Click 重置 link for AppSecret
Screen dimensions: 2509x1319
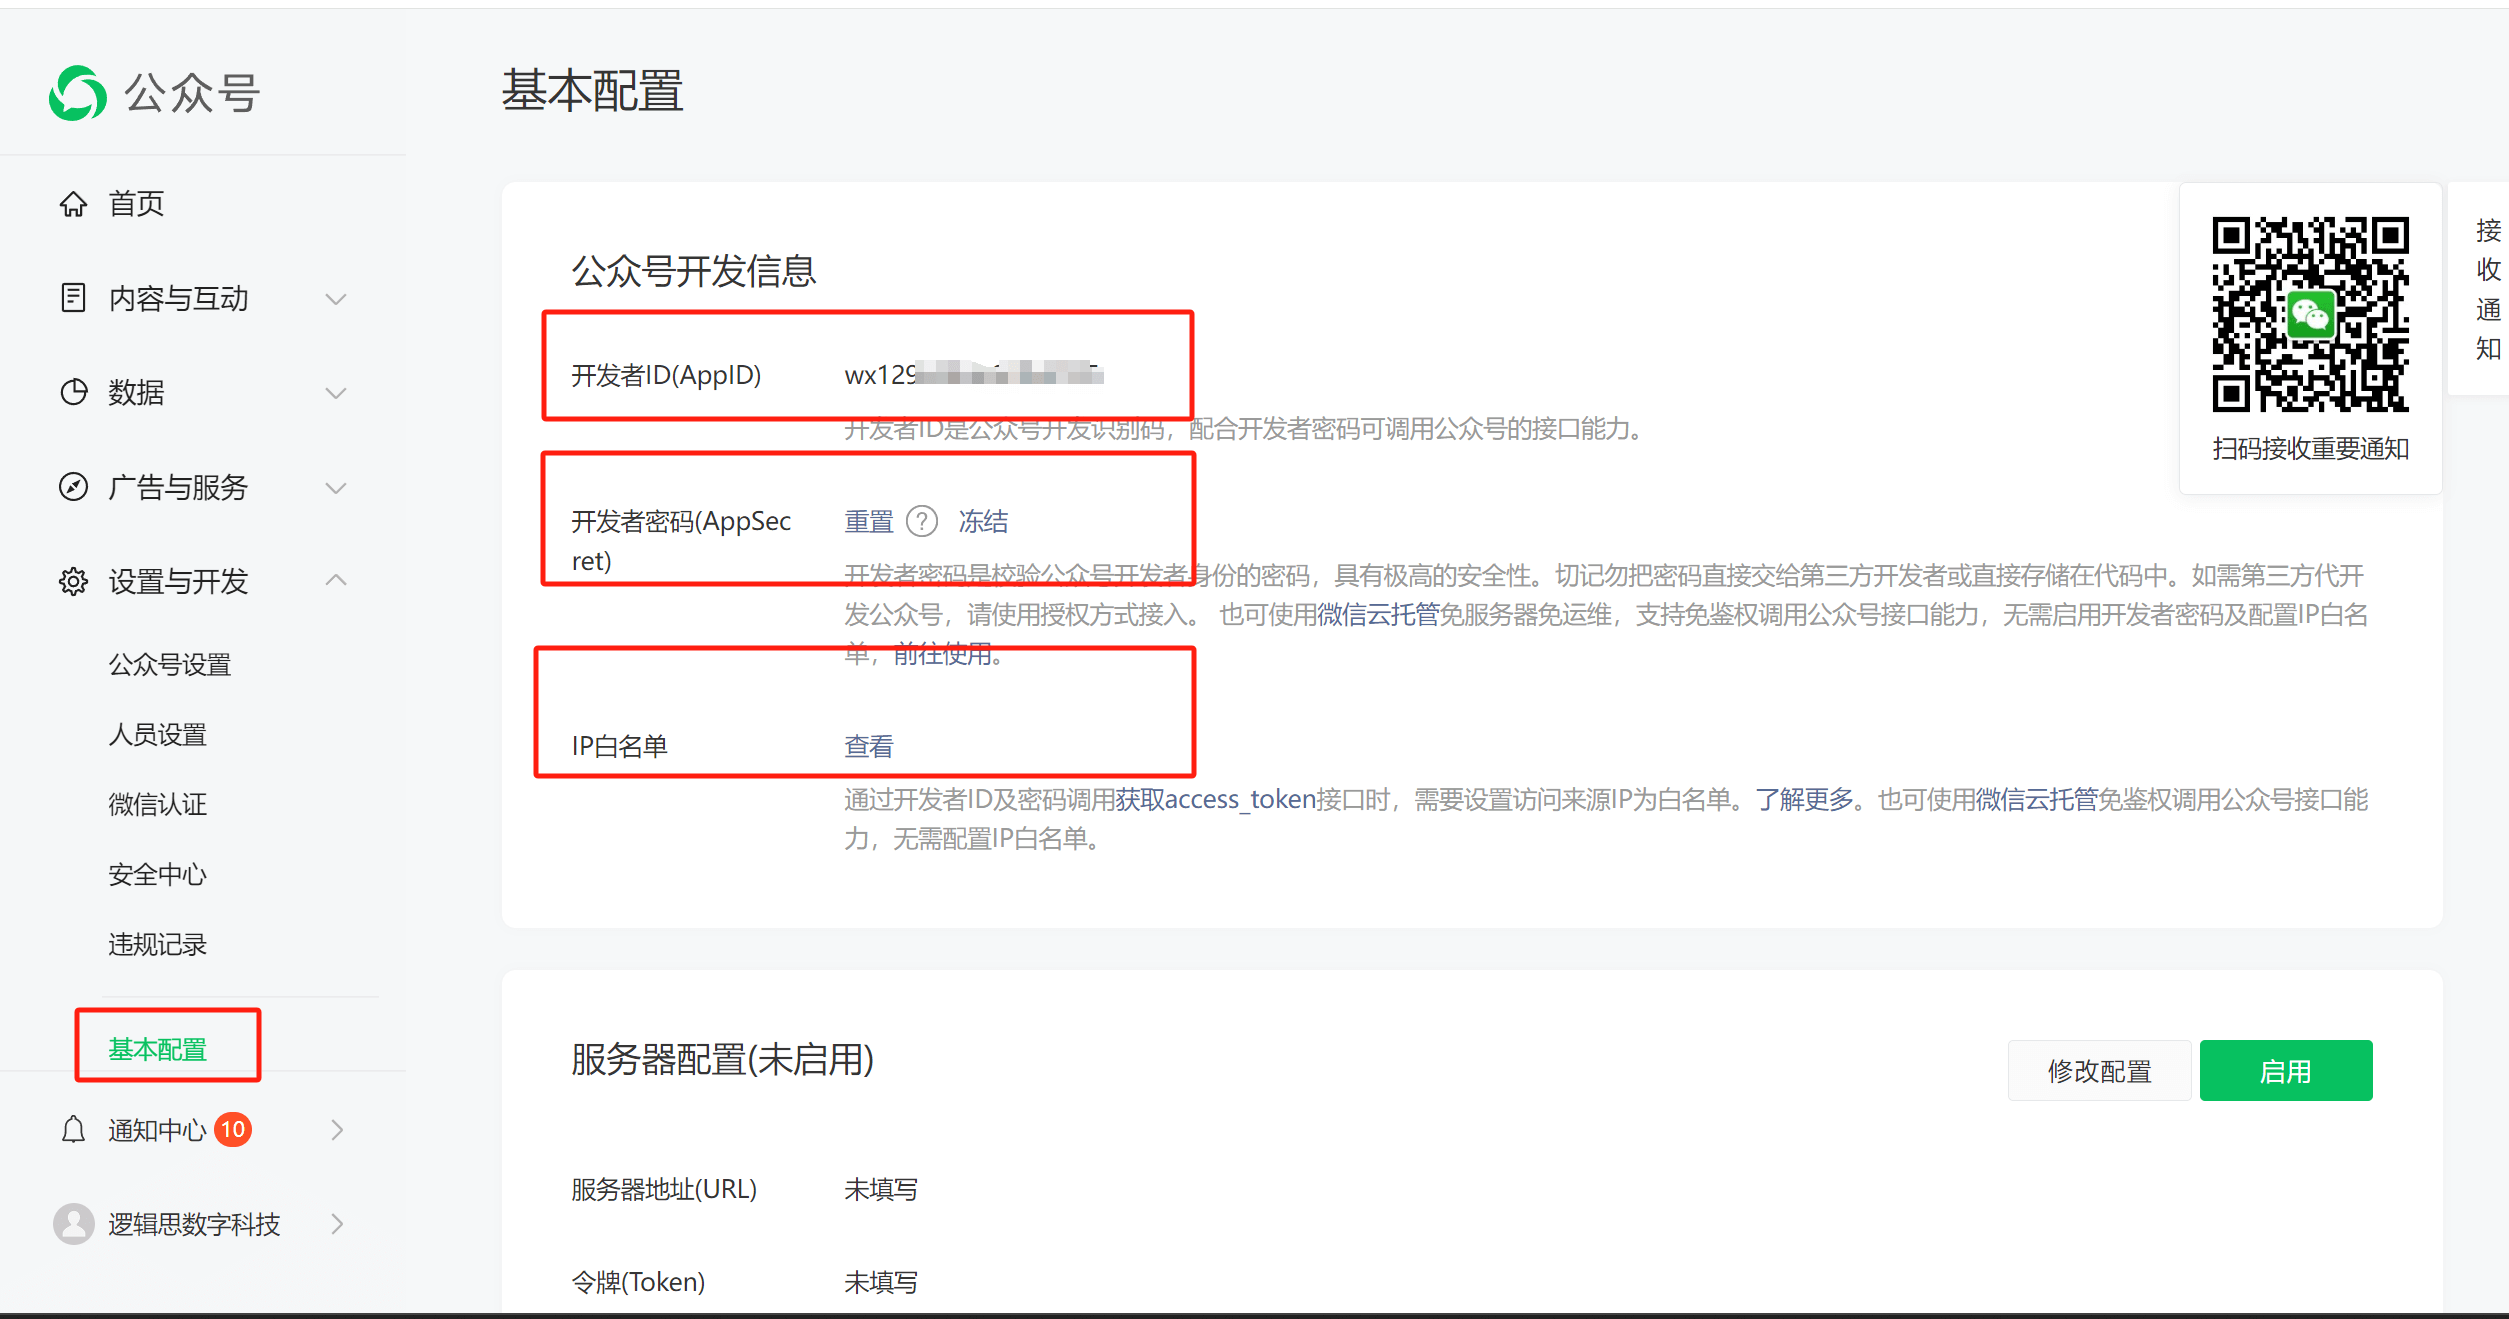[x=869, y=521]
